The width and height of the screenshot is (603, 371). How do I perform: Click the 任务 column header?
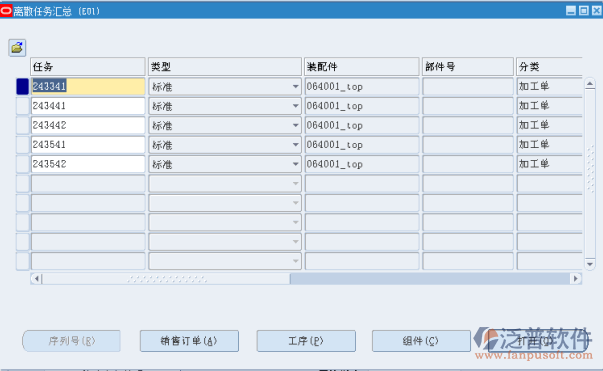click(88, 67)
